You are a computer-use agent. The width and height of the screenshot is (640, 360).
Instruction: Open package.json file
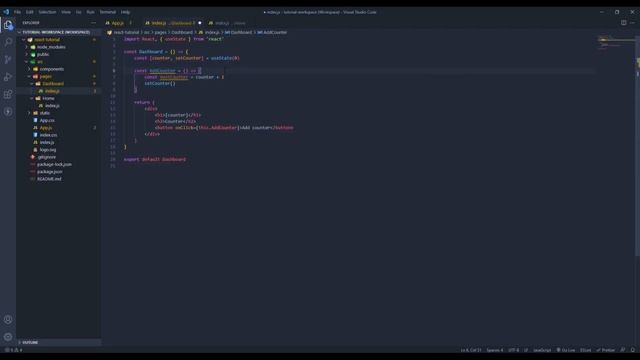(58, 172)
